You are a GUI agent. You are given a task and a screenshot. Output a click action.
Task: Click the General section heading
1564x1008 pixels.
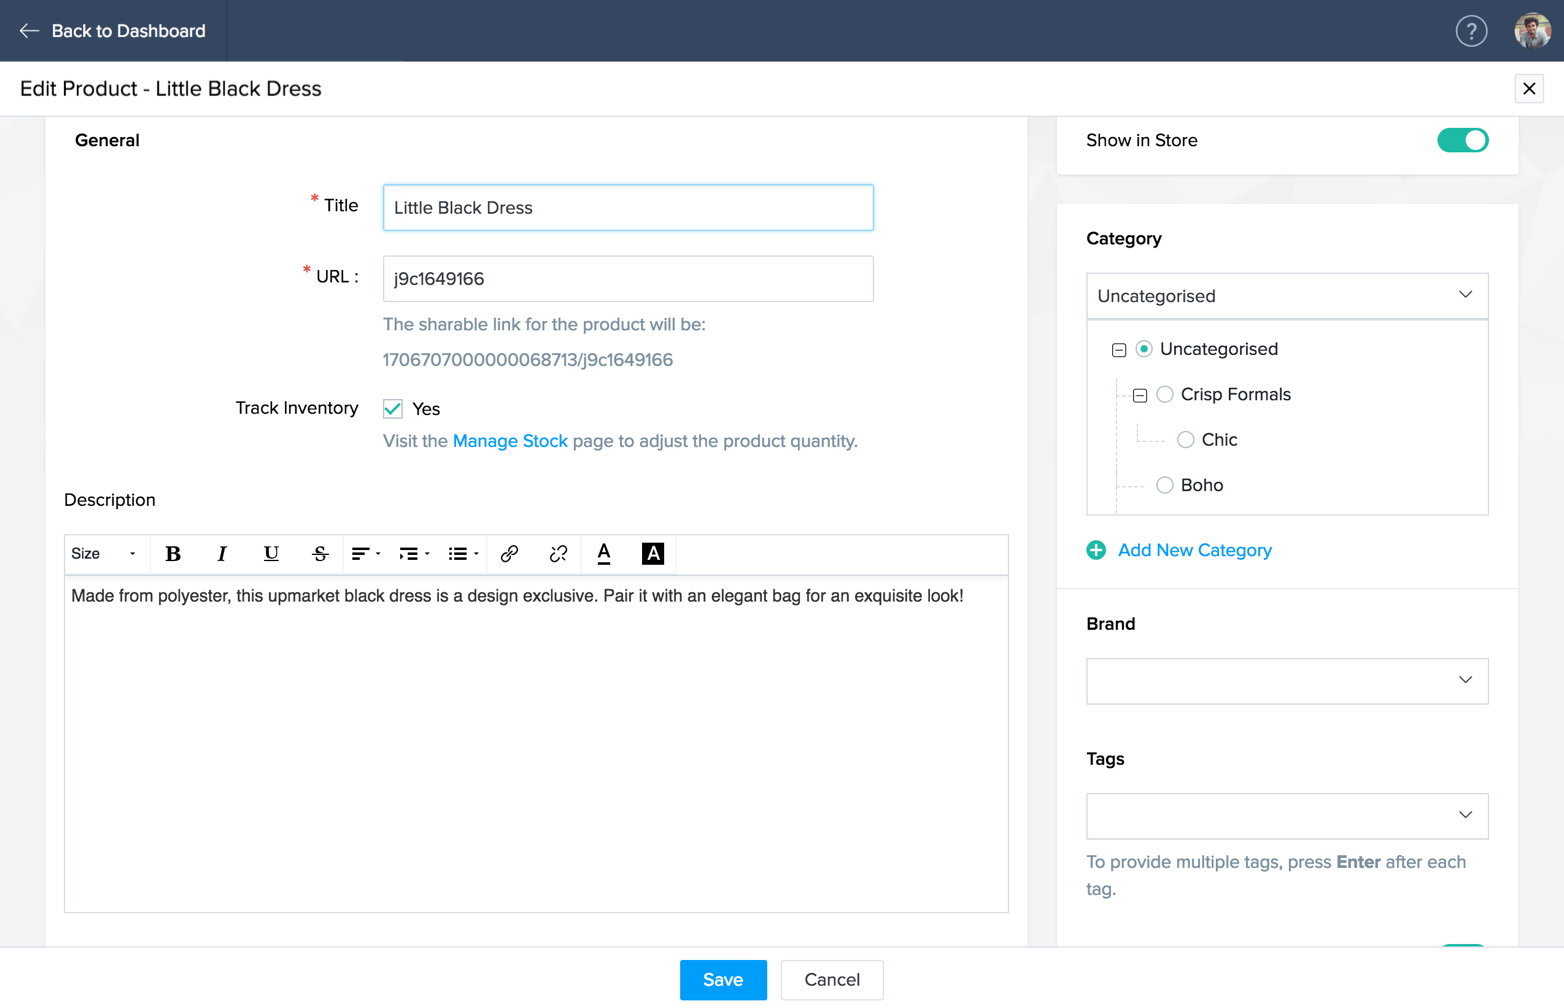[107, 141]
